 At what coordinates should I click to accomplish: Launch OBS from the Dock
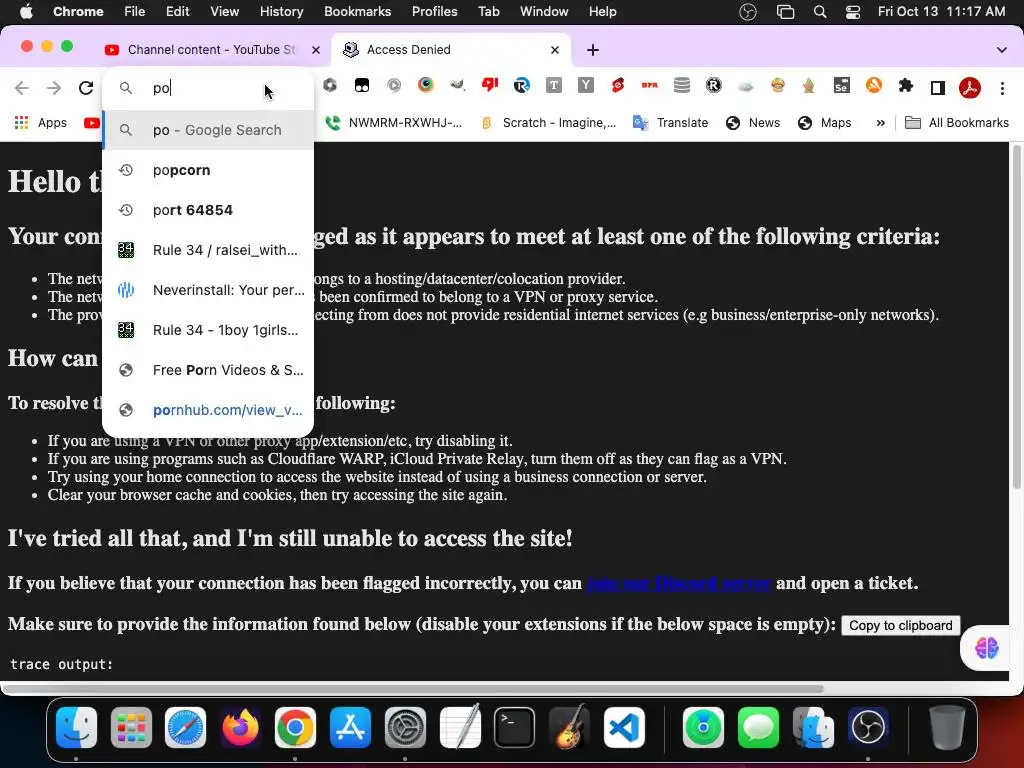tap(868, 727)
